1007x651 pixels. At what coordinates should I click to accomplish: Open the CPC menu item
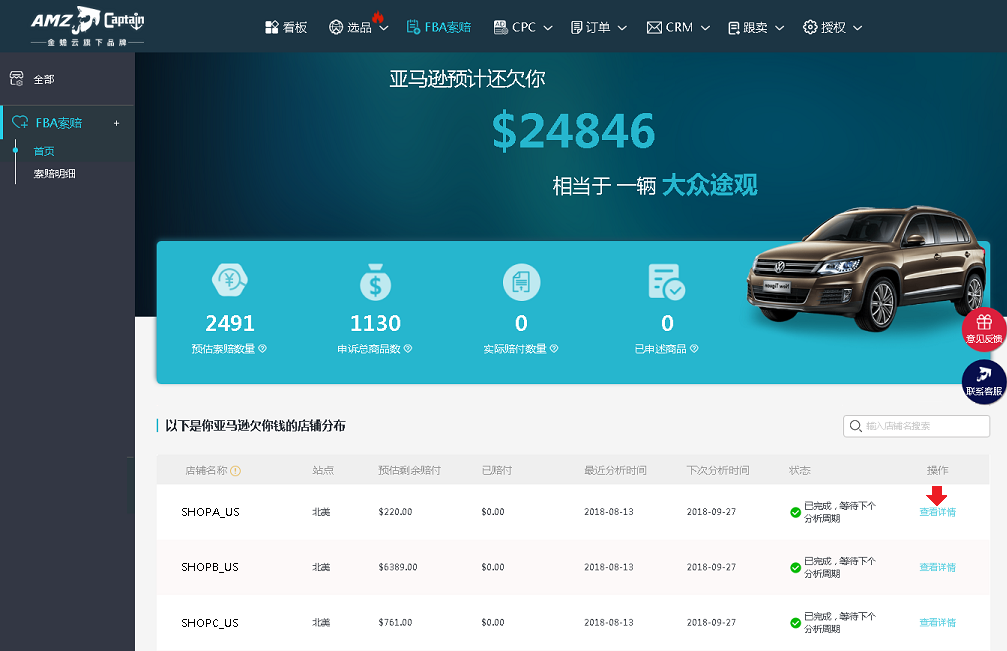click(x=515, y=27)
